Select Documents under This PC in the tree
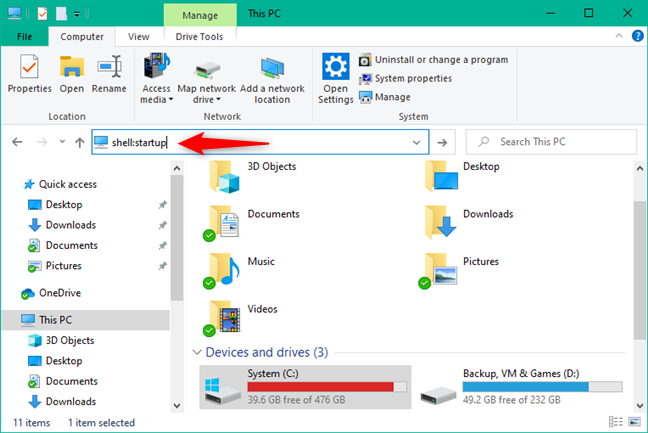The height and width of the screenshot is (433, 648). pyautogui.click(x=63, y=381)
